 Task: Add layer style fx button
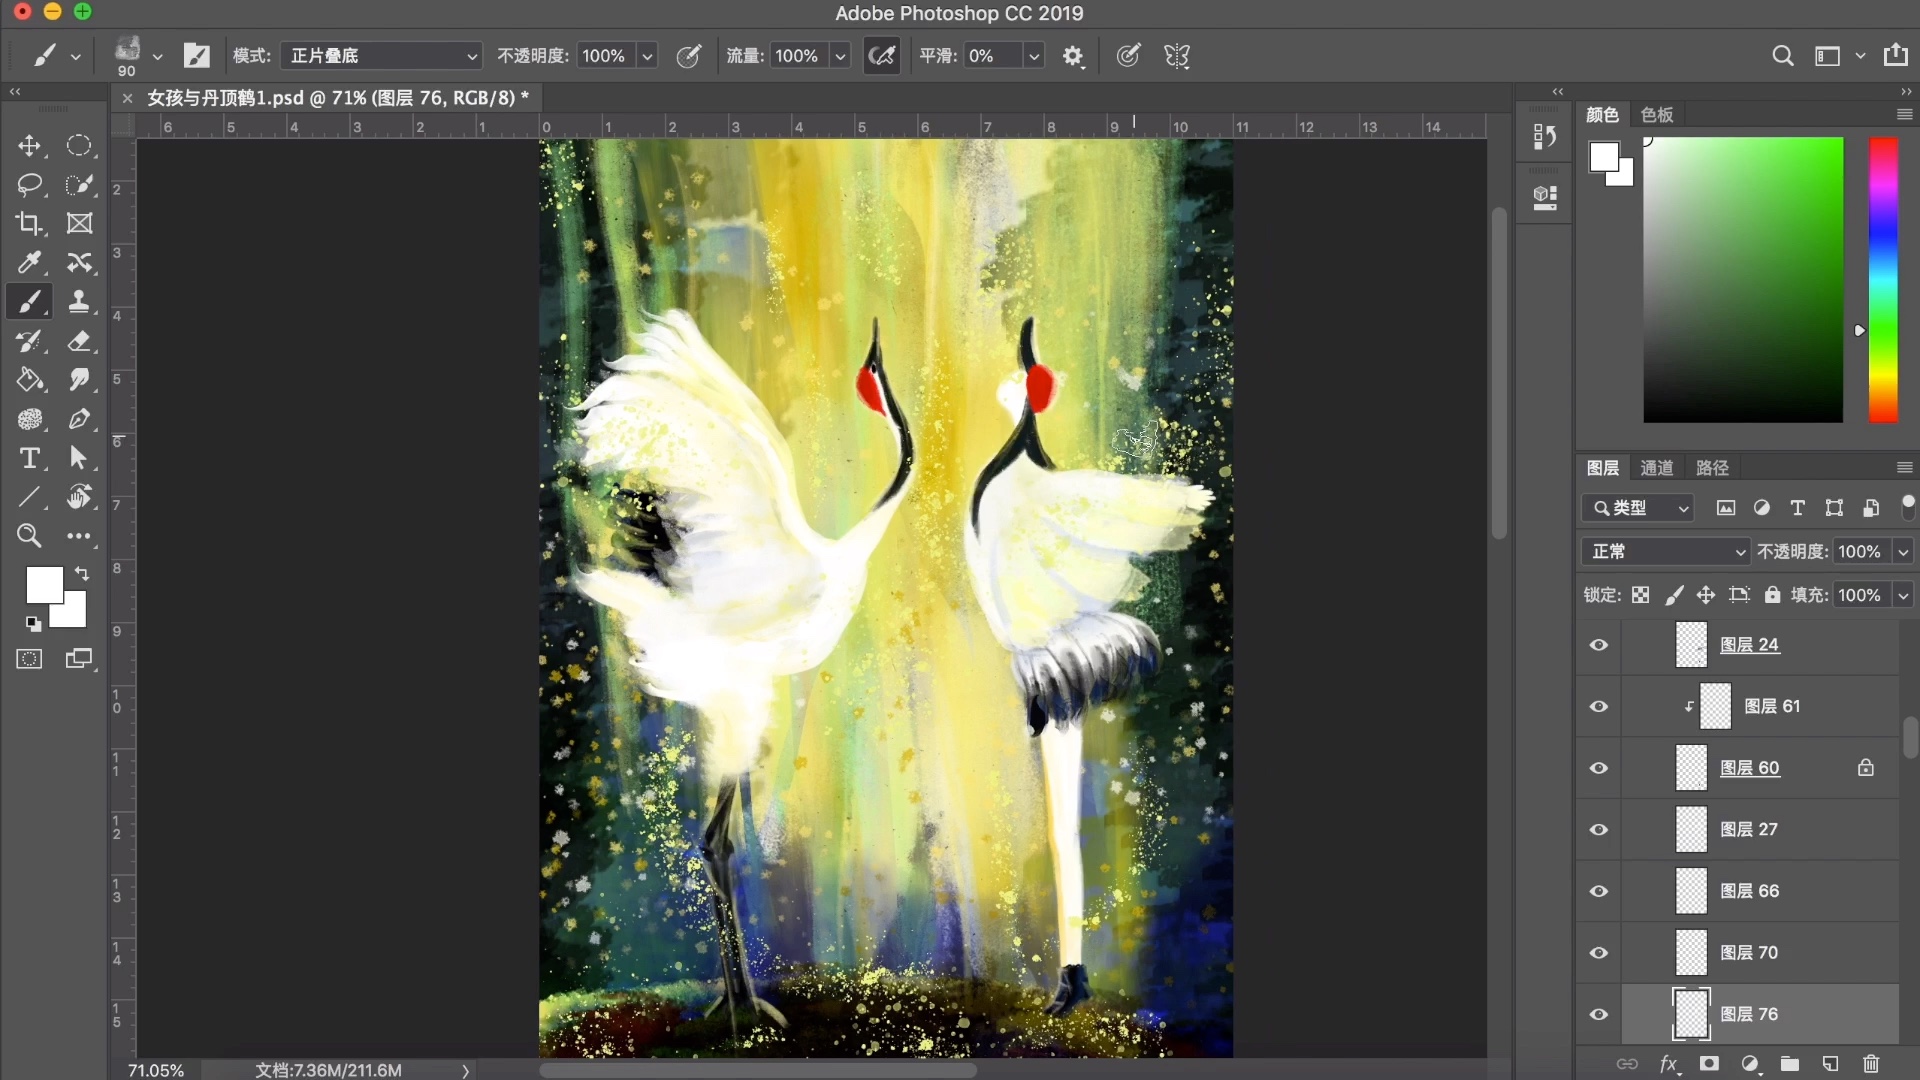(x=1669, y=1064)
